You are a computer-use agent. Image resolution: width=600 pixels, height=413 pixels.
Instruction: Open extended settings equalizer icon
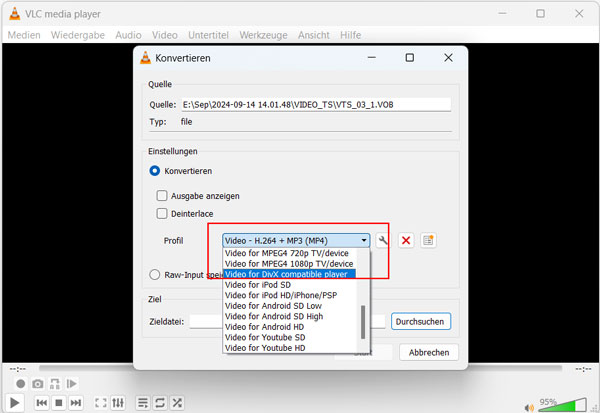coord(118,403)
